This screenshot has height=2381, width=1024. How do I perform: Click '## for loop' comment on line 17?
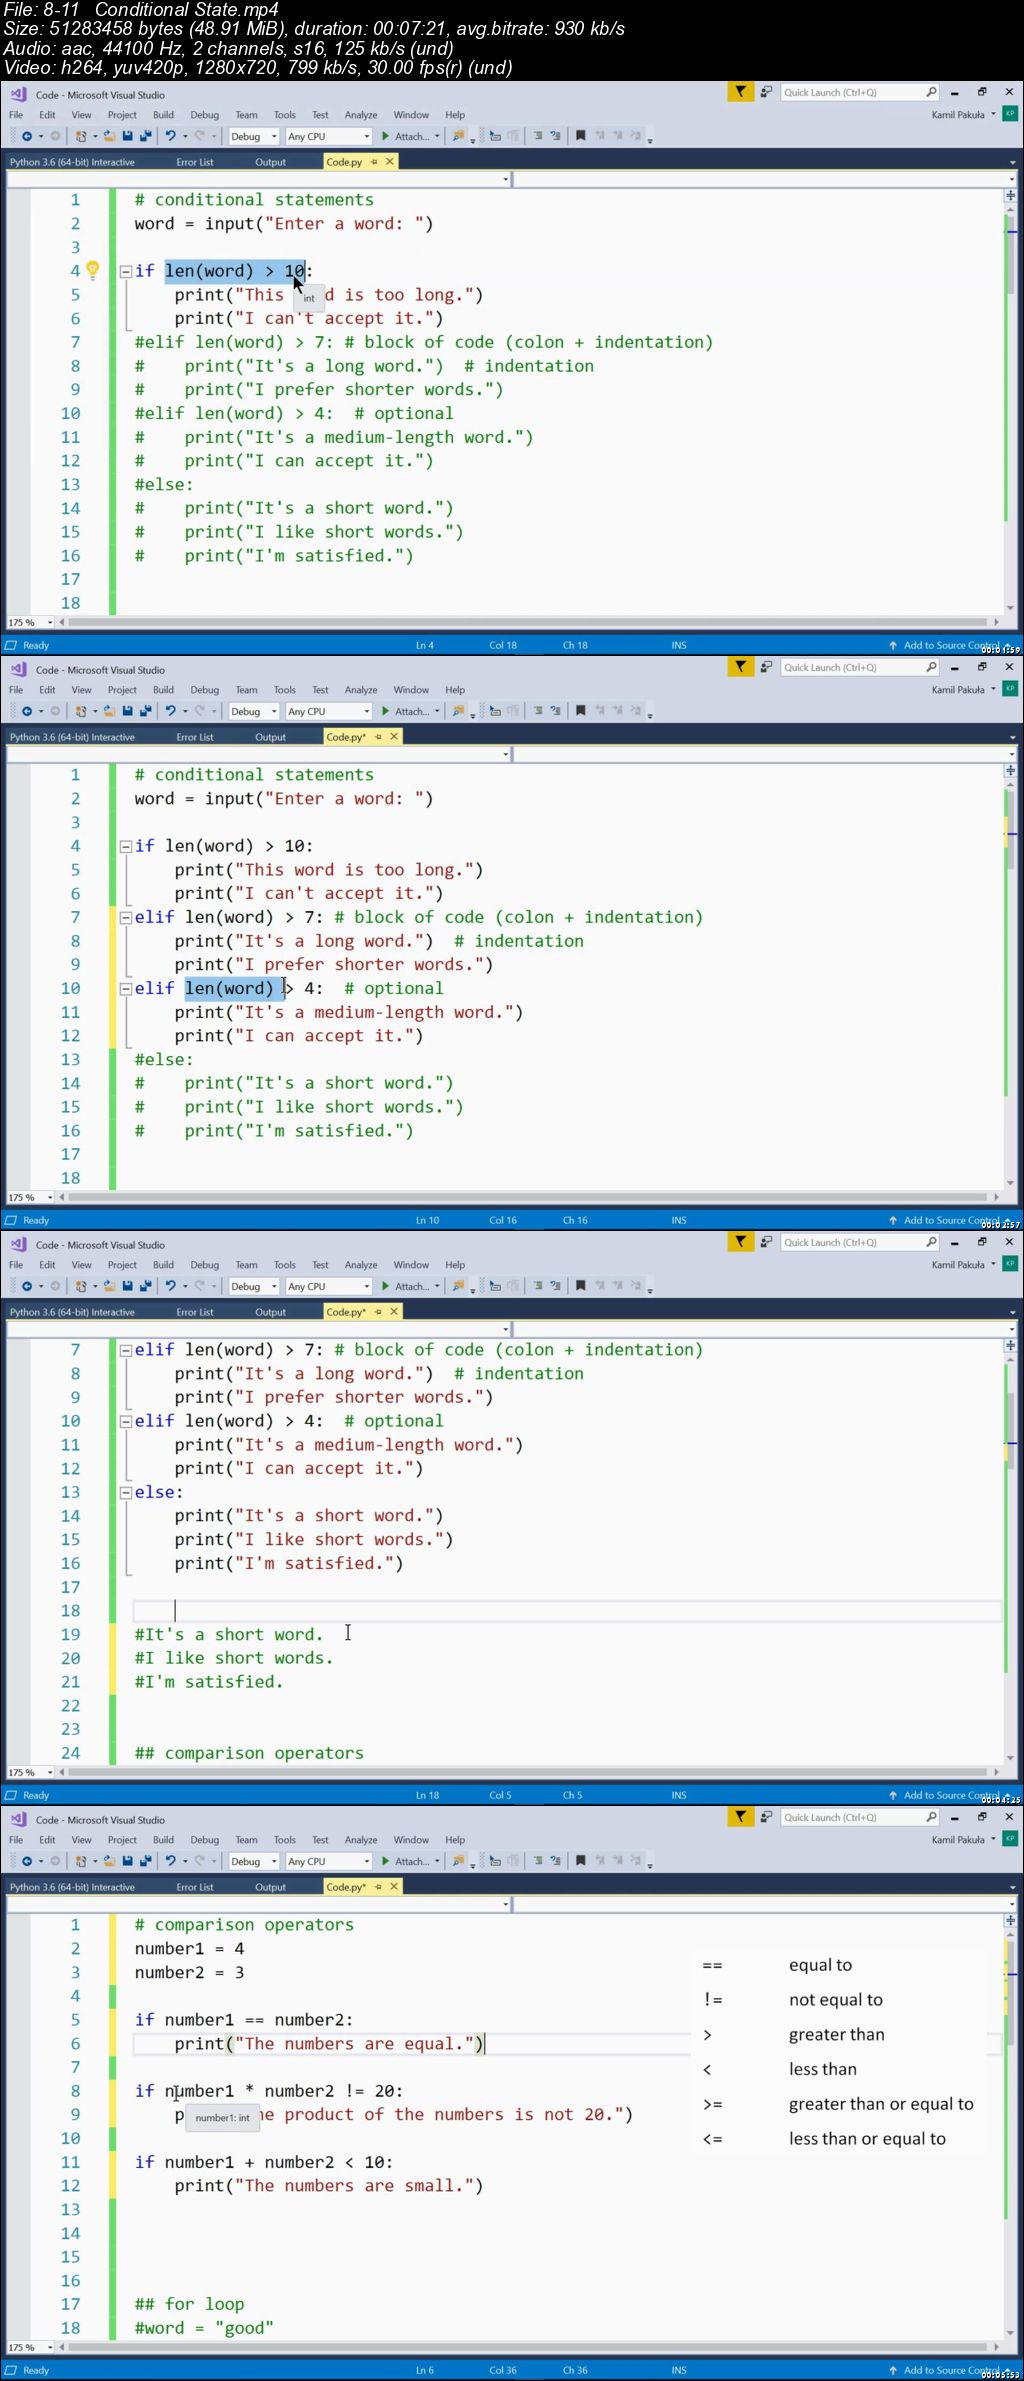[189, 2304]
